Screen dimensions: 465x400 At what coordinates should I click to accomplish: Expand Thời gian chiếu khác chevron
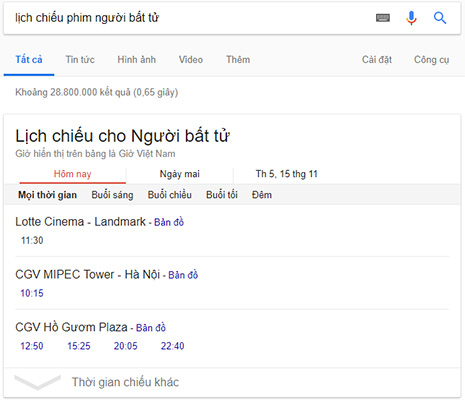pos(38,382)
